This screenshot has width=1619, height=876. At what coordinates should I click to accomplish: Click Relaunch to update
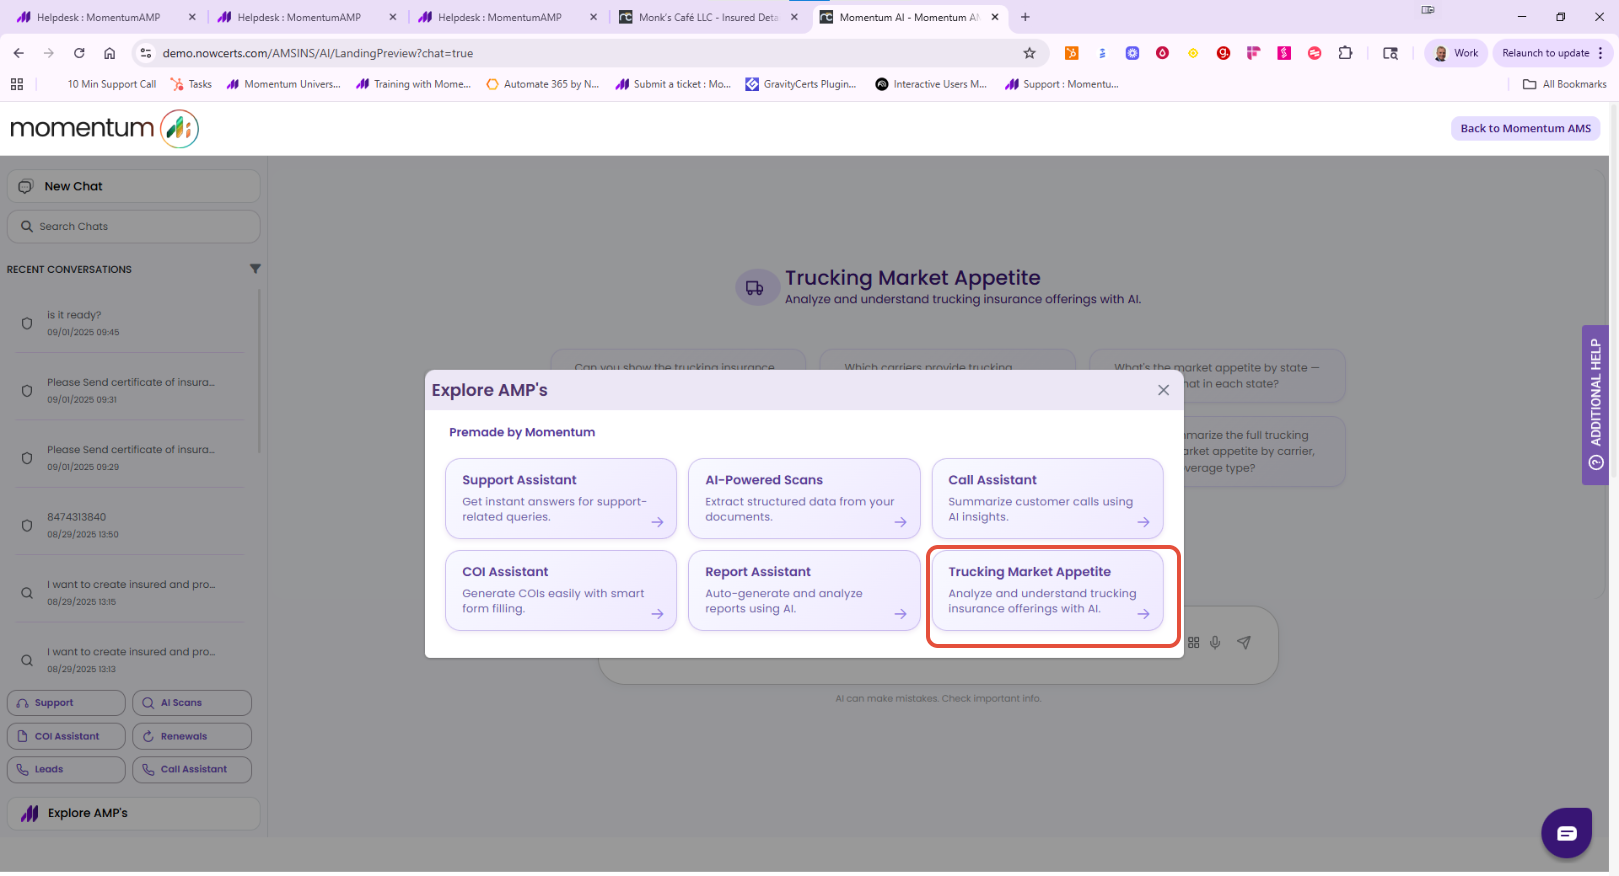[x=1545, y=53]
